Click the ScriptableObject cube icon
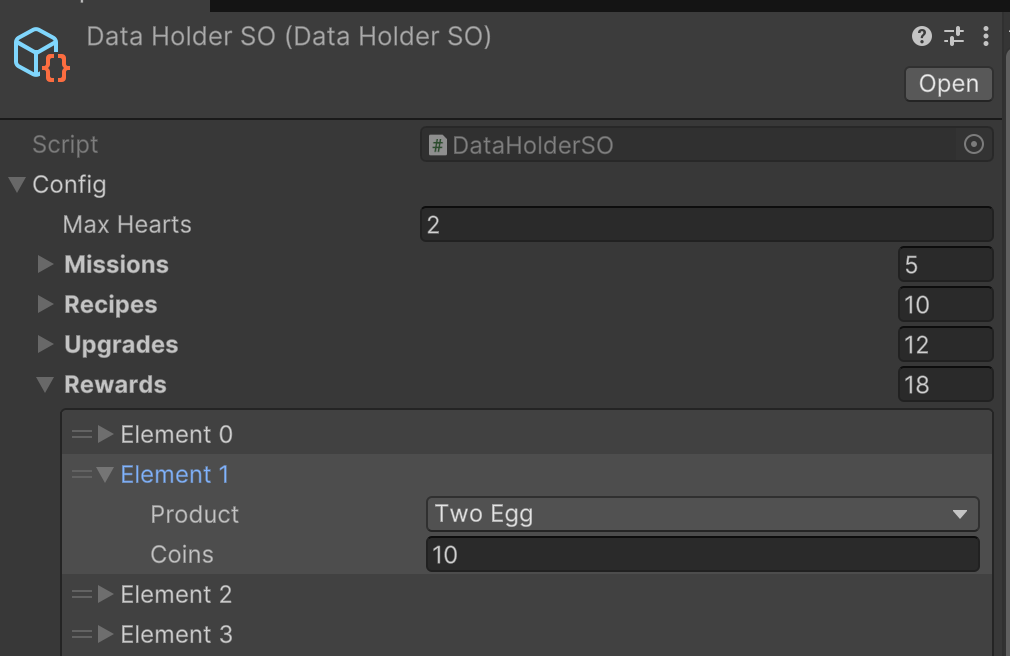 [41, 55]
